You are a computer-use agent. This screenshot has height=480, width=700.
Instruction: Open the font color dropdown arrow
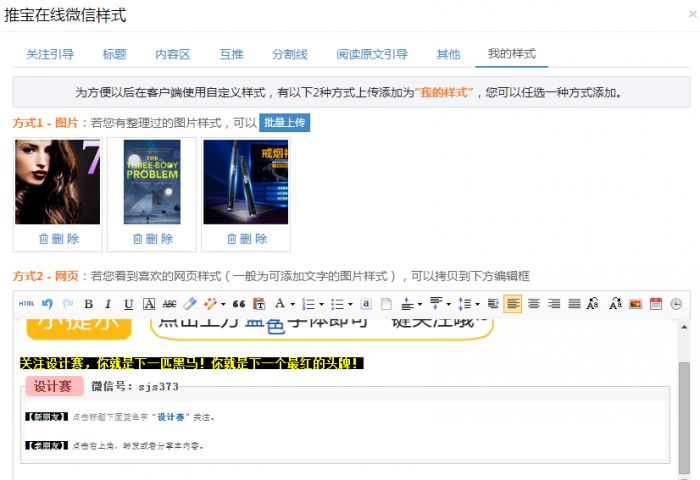(292, 305)
